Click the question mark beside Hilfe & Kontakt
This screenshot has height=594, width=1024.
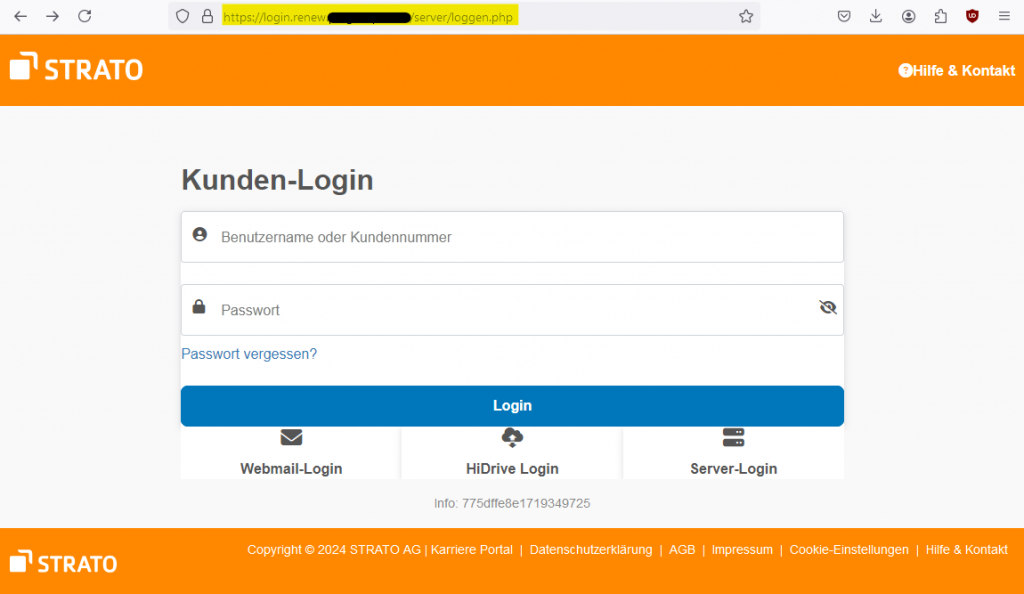(906, 71)
